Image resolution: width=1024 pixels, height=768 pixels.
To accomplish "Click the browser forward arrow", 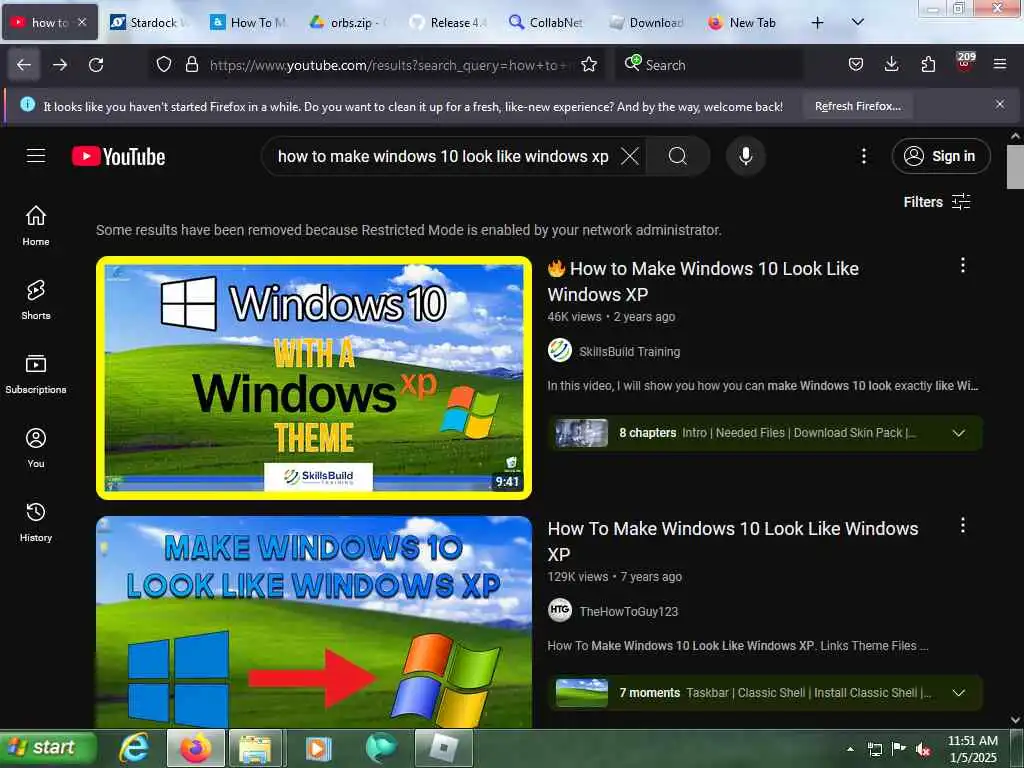I will (60, 65).
